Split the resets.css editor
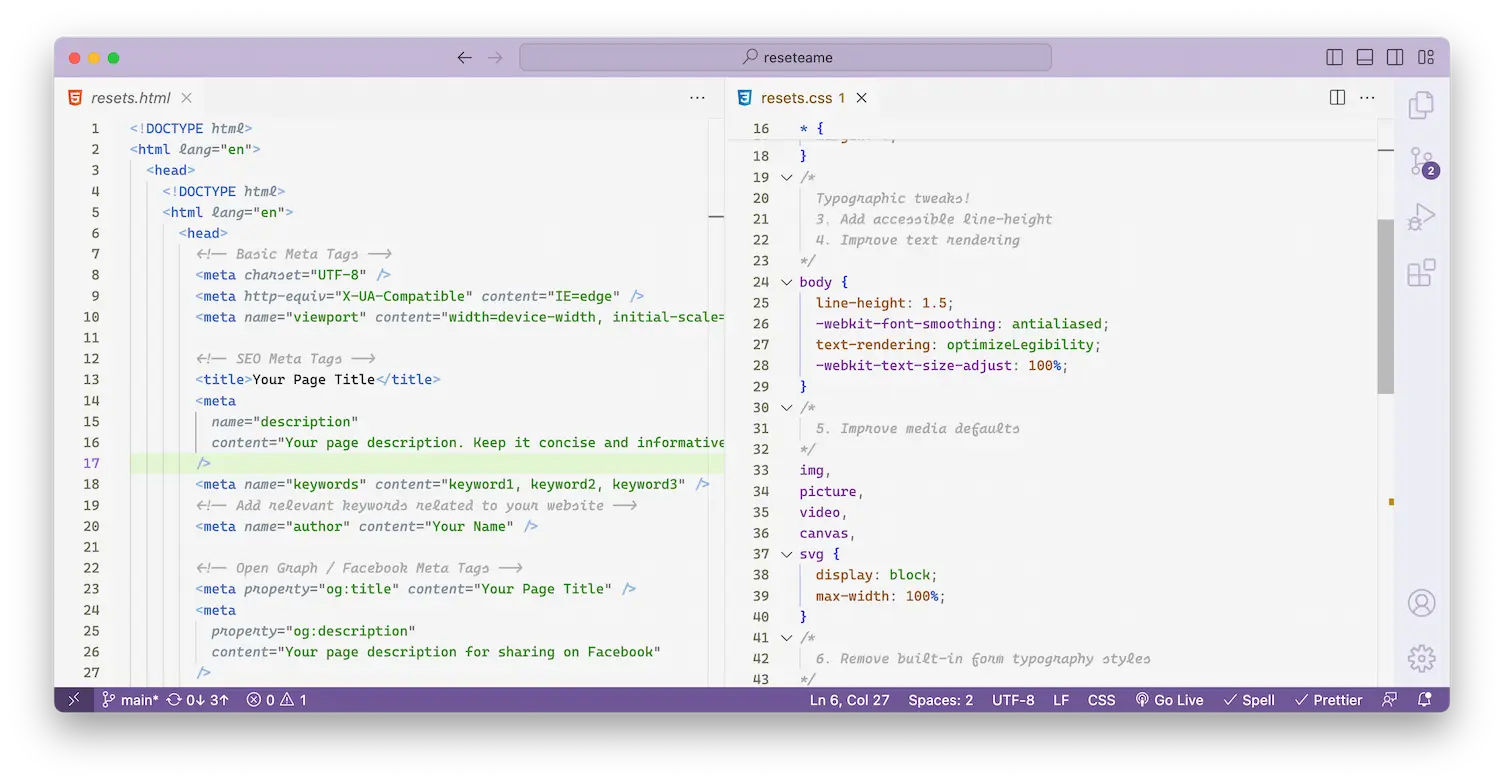 1337,97
